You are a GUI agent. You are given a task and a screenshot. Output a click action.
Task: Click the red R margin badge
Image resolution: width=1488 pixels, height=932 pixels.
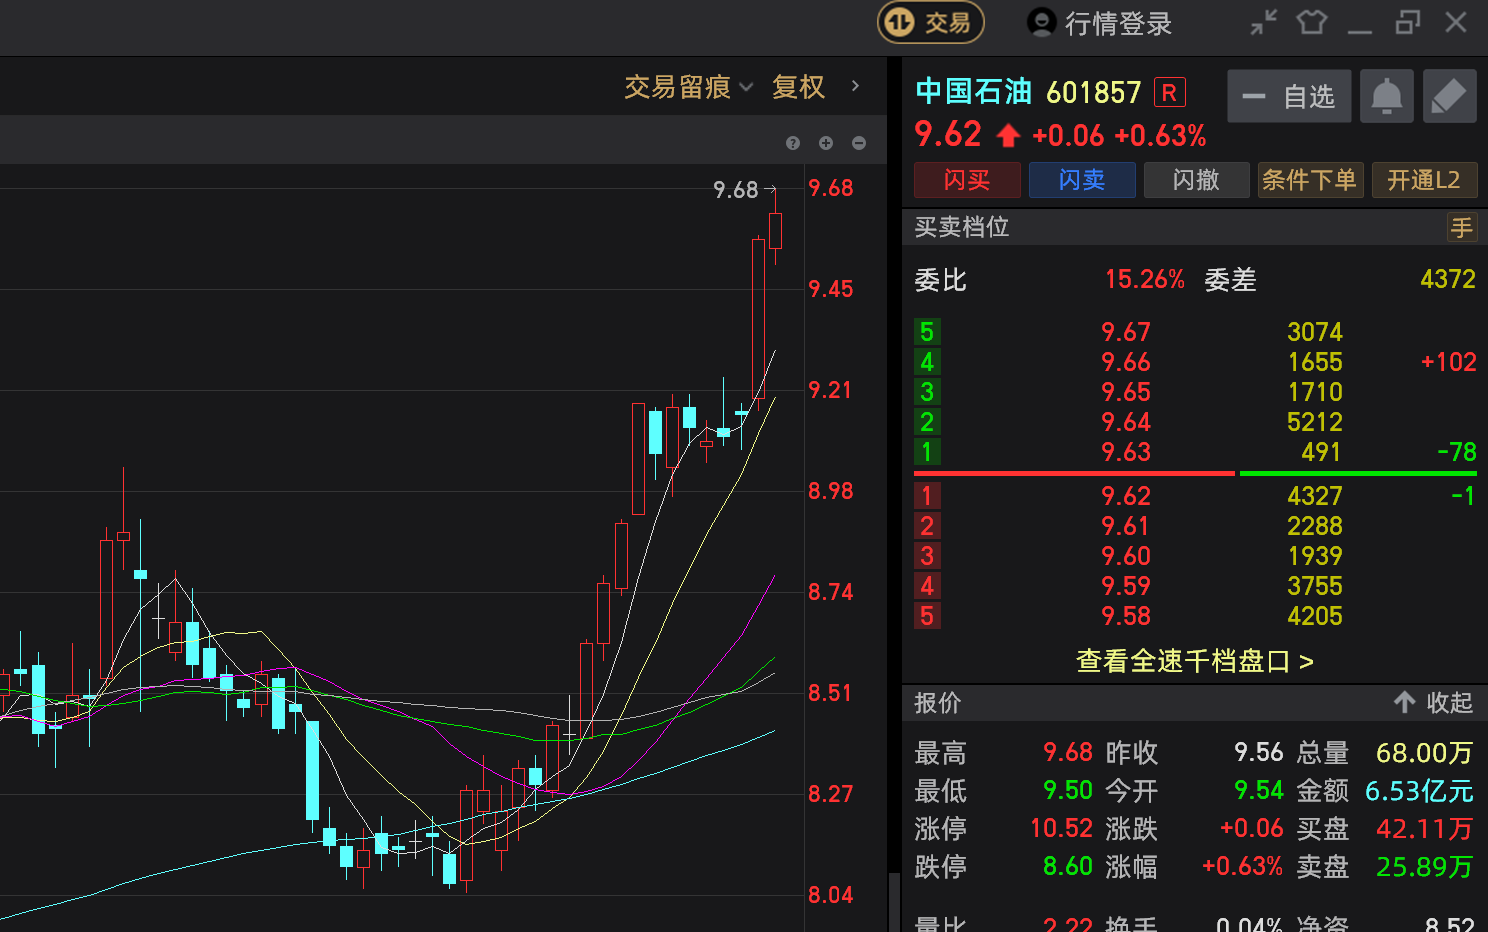[x=1169, y=93]
